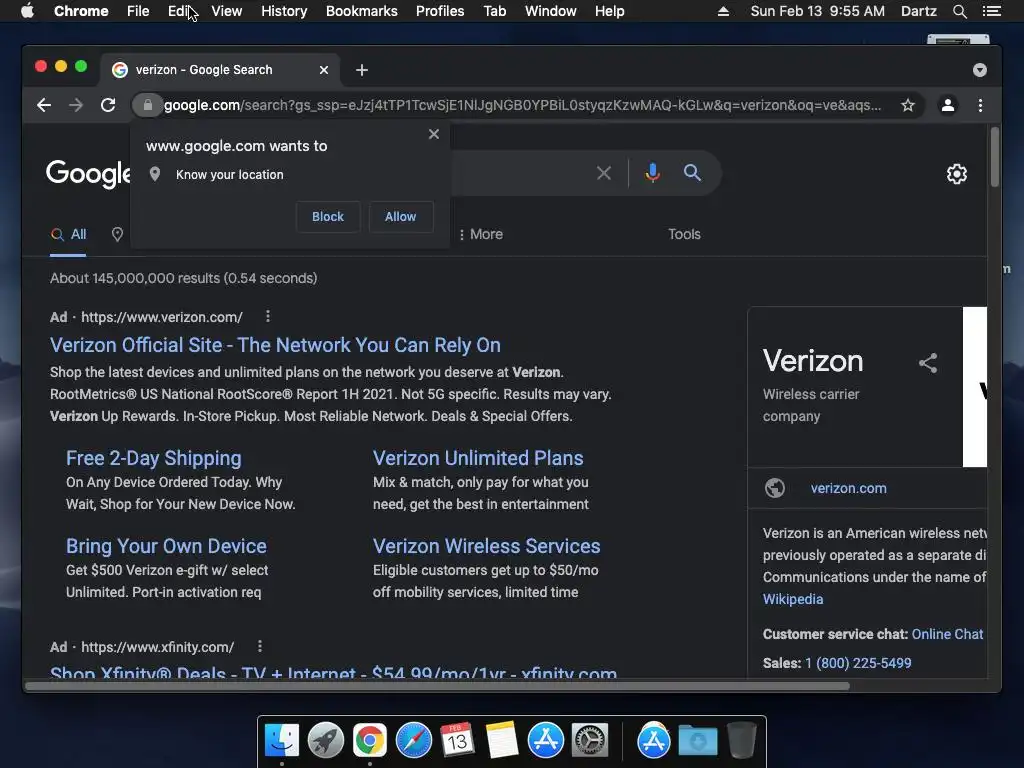Open the Bookmarks menu
The height and width of the screenshot is (768, 1024).
pyautogui.click(x=362, y=11)
